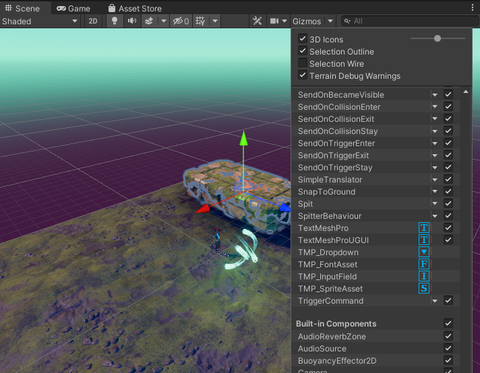480x373 pixels.
Task: Click the gizmo list scroll up arrow
Action: [466, 92]
